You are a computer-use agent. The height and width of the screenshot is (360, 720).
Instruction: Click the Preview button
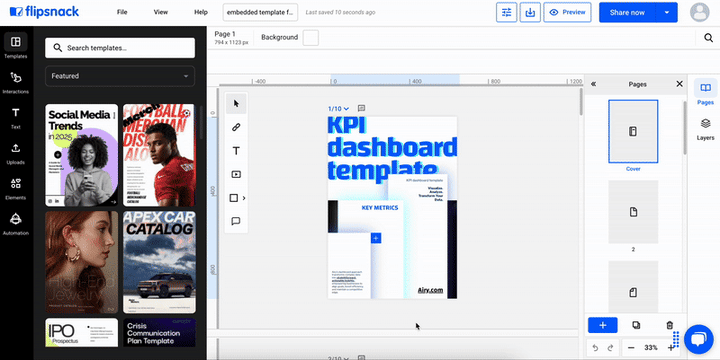point(567,12)
